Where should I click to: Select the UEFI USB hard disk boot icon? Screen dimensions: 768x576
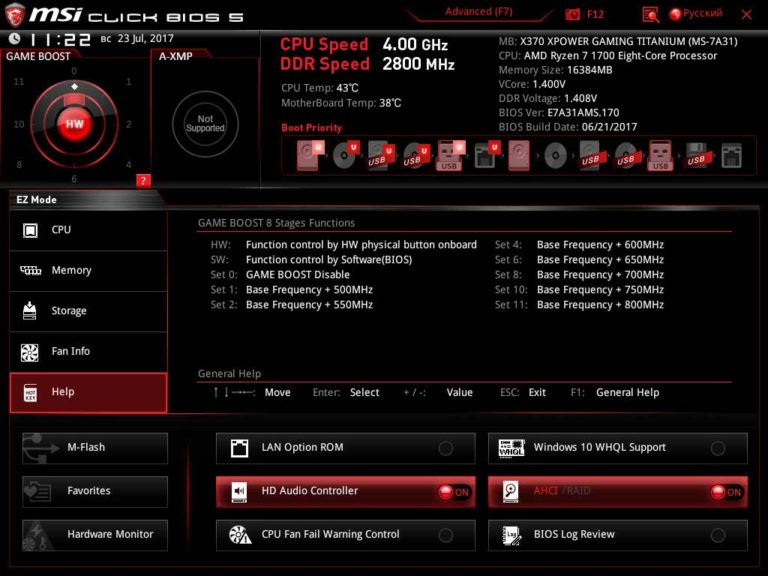pos(381,156)
